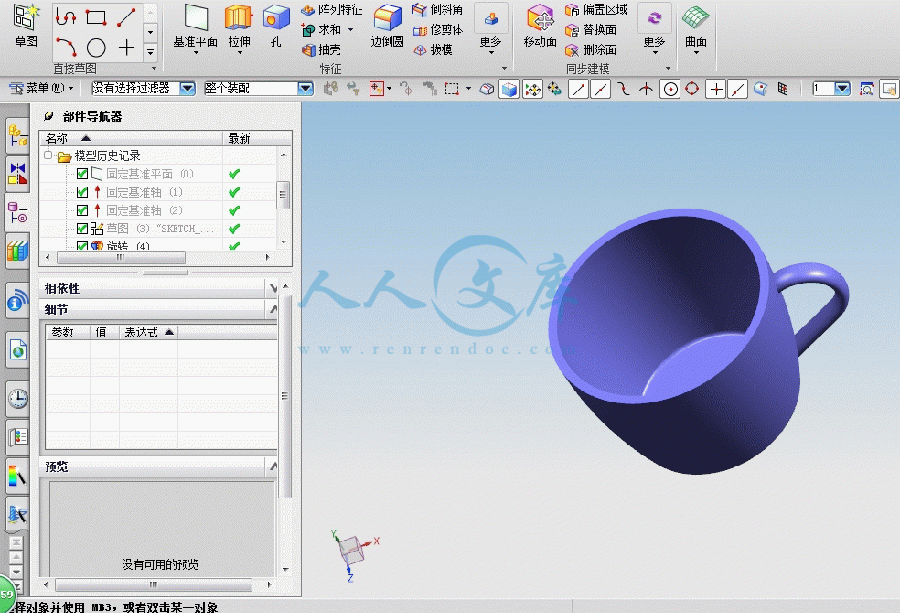Click the 值 column header
This screenshot has width=900, height=613.
click(x=104, y=332)
